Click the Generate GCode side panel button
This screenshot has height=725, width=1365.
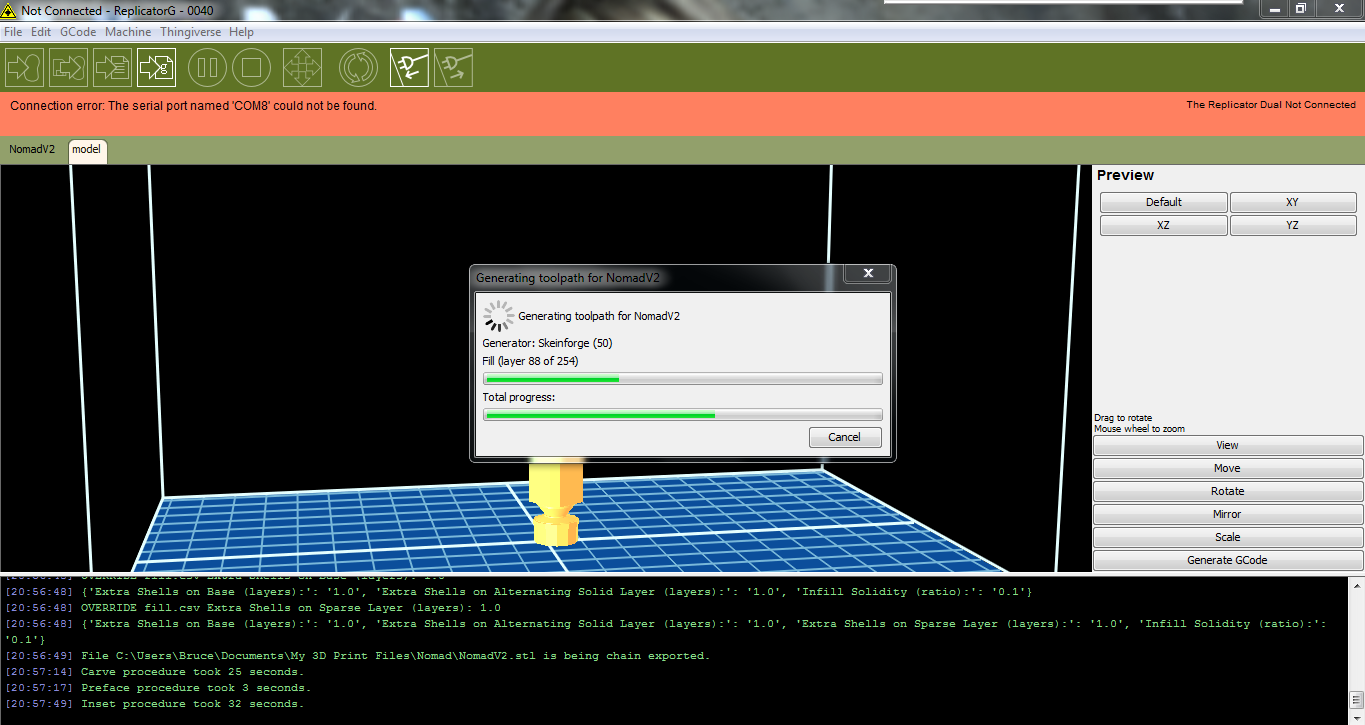[x=1228, y=560]
